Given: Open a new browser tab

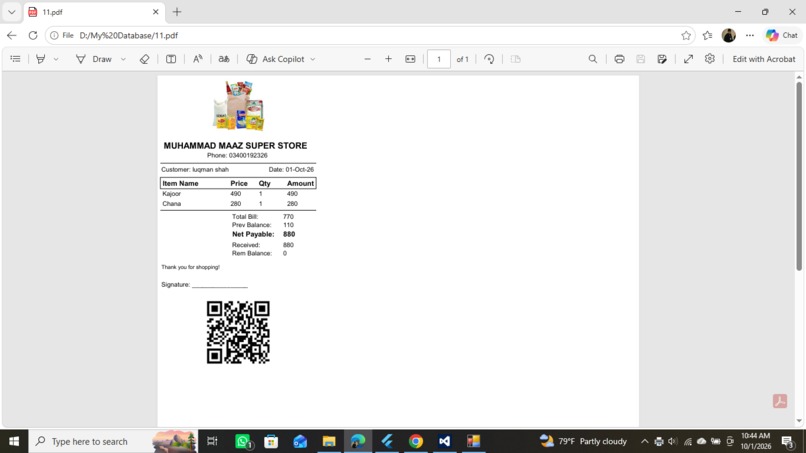Looking at the screenshot, I should pos(177,12).
